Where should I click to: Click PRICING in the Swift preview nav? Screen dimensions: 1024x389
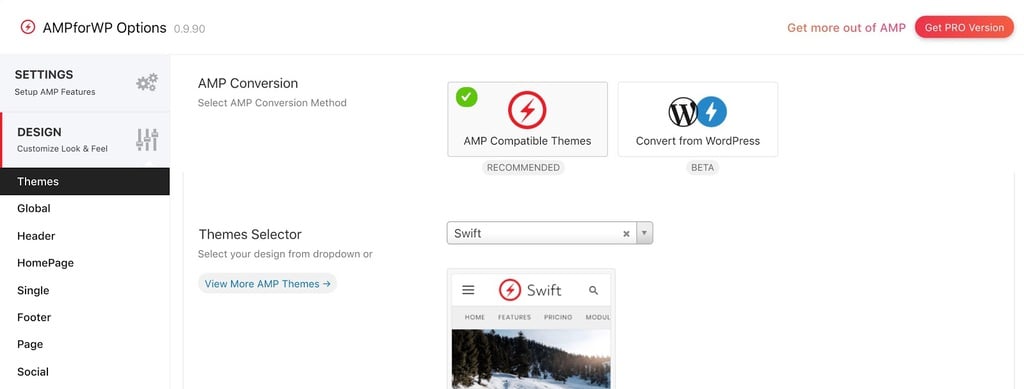point(558,317)
